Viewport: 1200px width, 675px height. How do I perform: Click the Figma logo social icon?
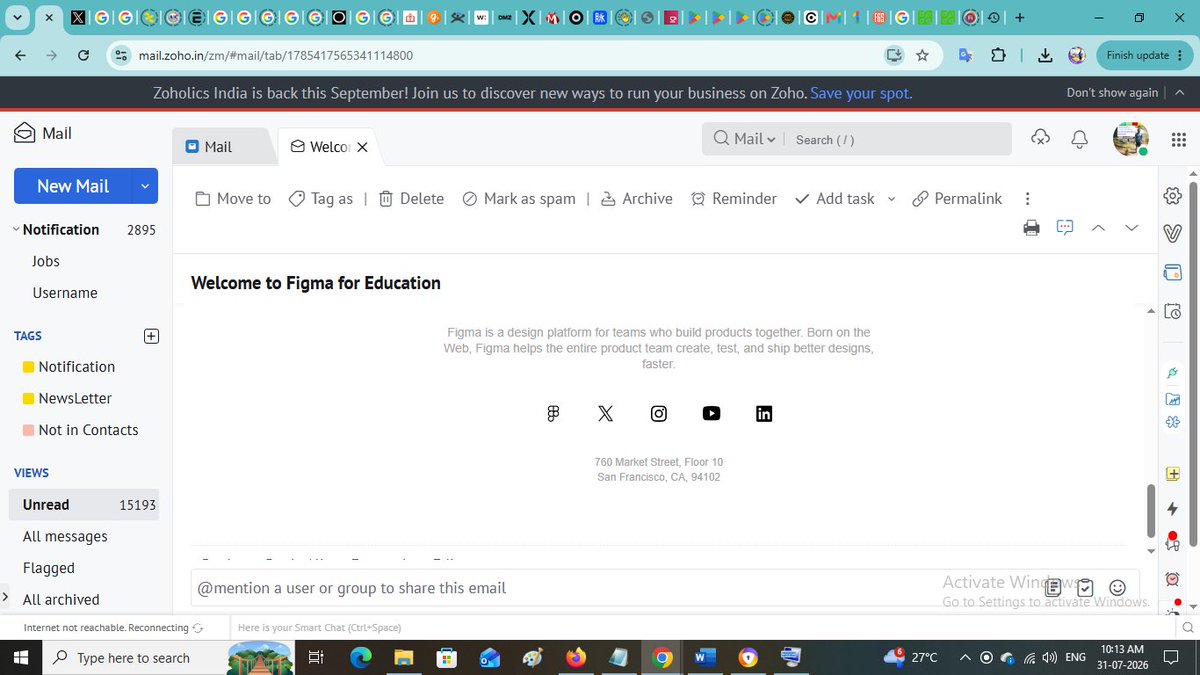point(553,413)
